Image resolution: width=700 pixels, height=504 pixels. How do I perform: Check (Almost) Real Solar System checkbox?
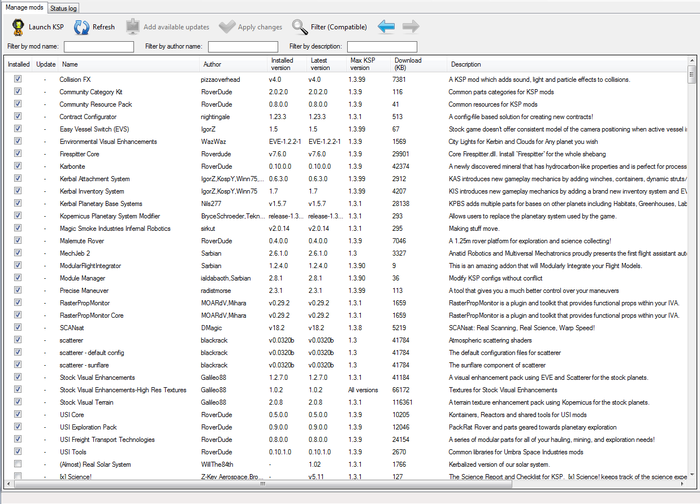(x=18, y=464)
